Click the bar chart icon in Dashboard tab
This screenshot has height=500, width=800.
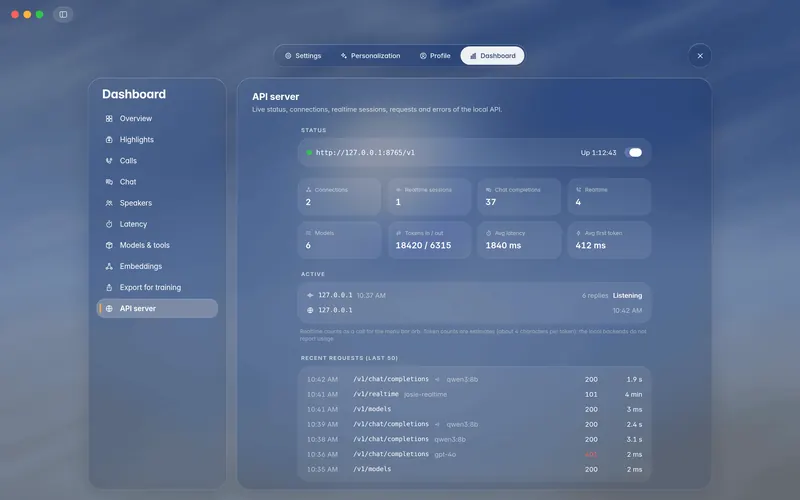[473, 56]
